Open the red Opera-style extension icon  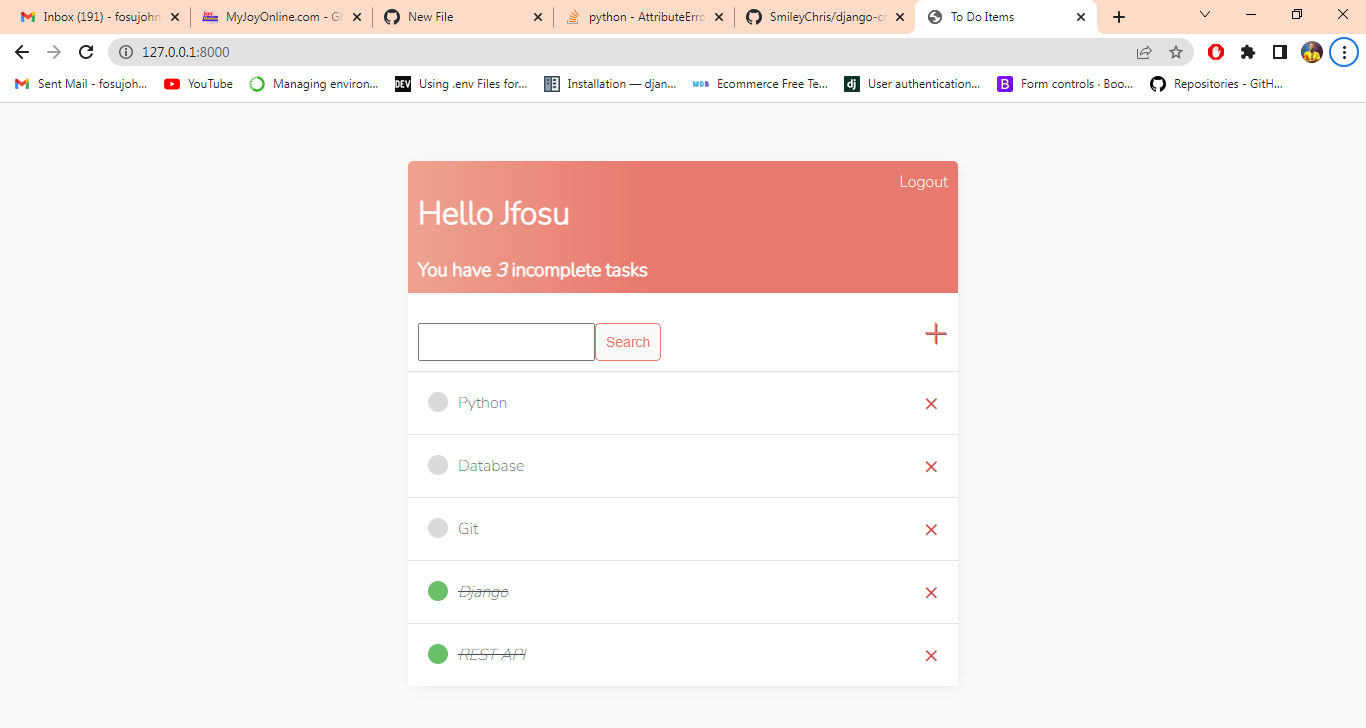[1216, 52]
